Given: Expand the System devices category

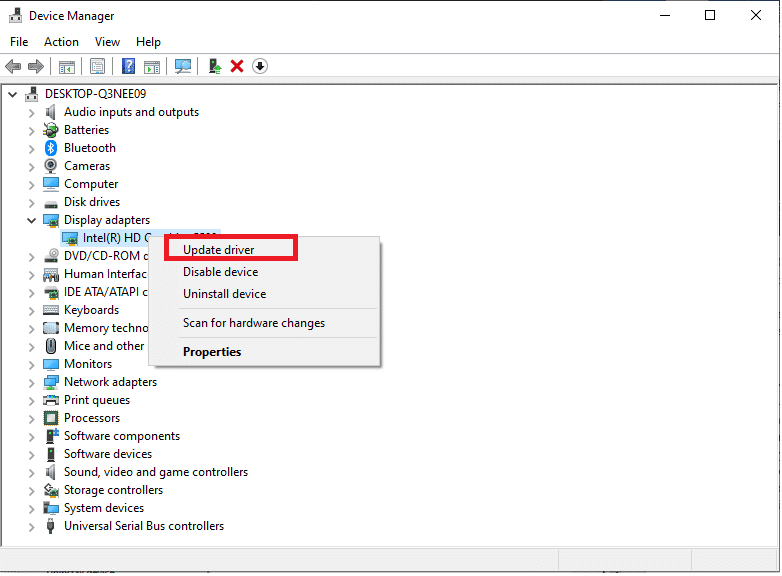Looking at the screenshot, I should coord(31,509).
